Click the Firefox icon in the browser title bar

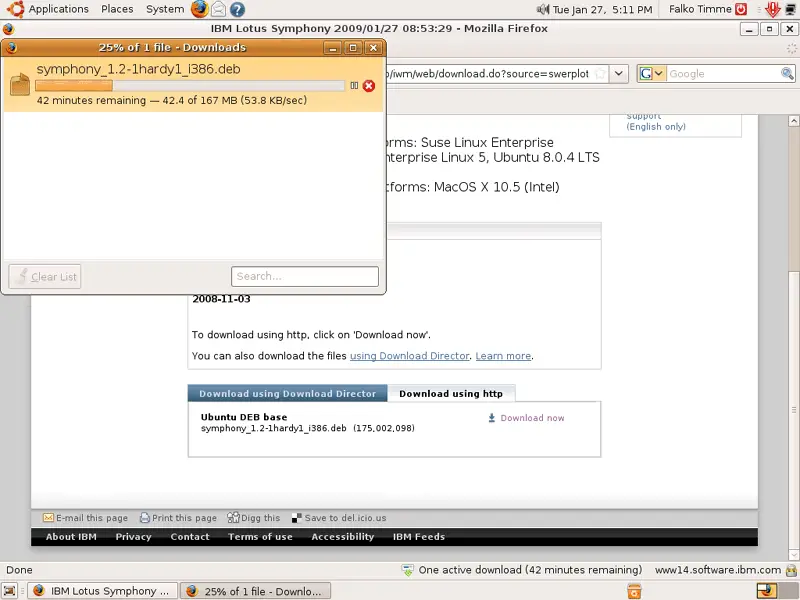tap(8, 29)
